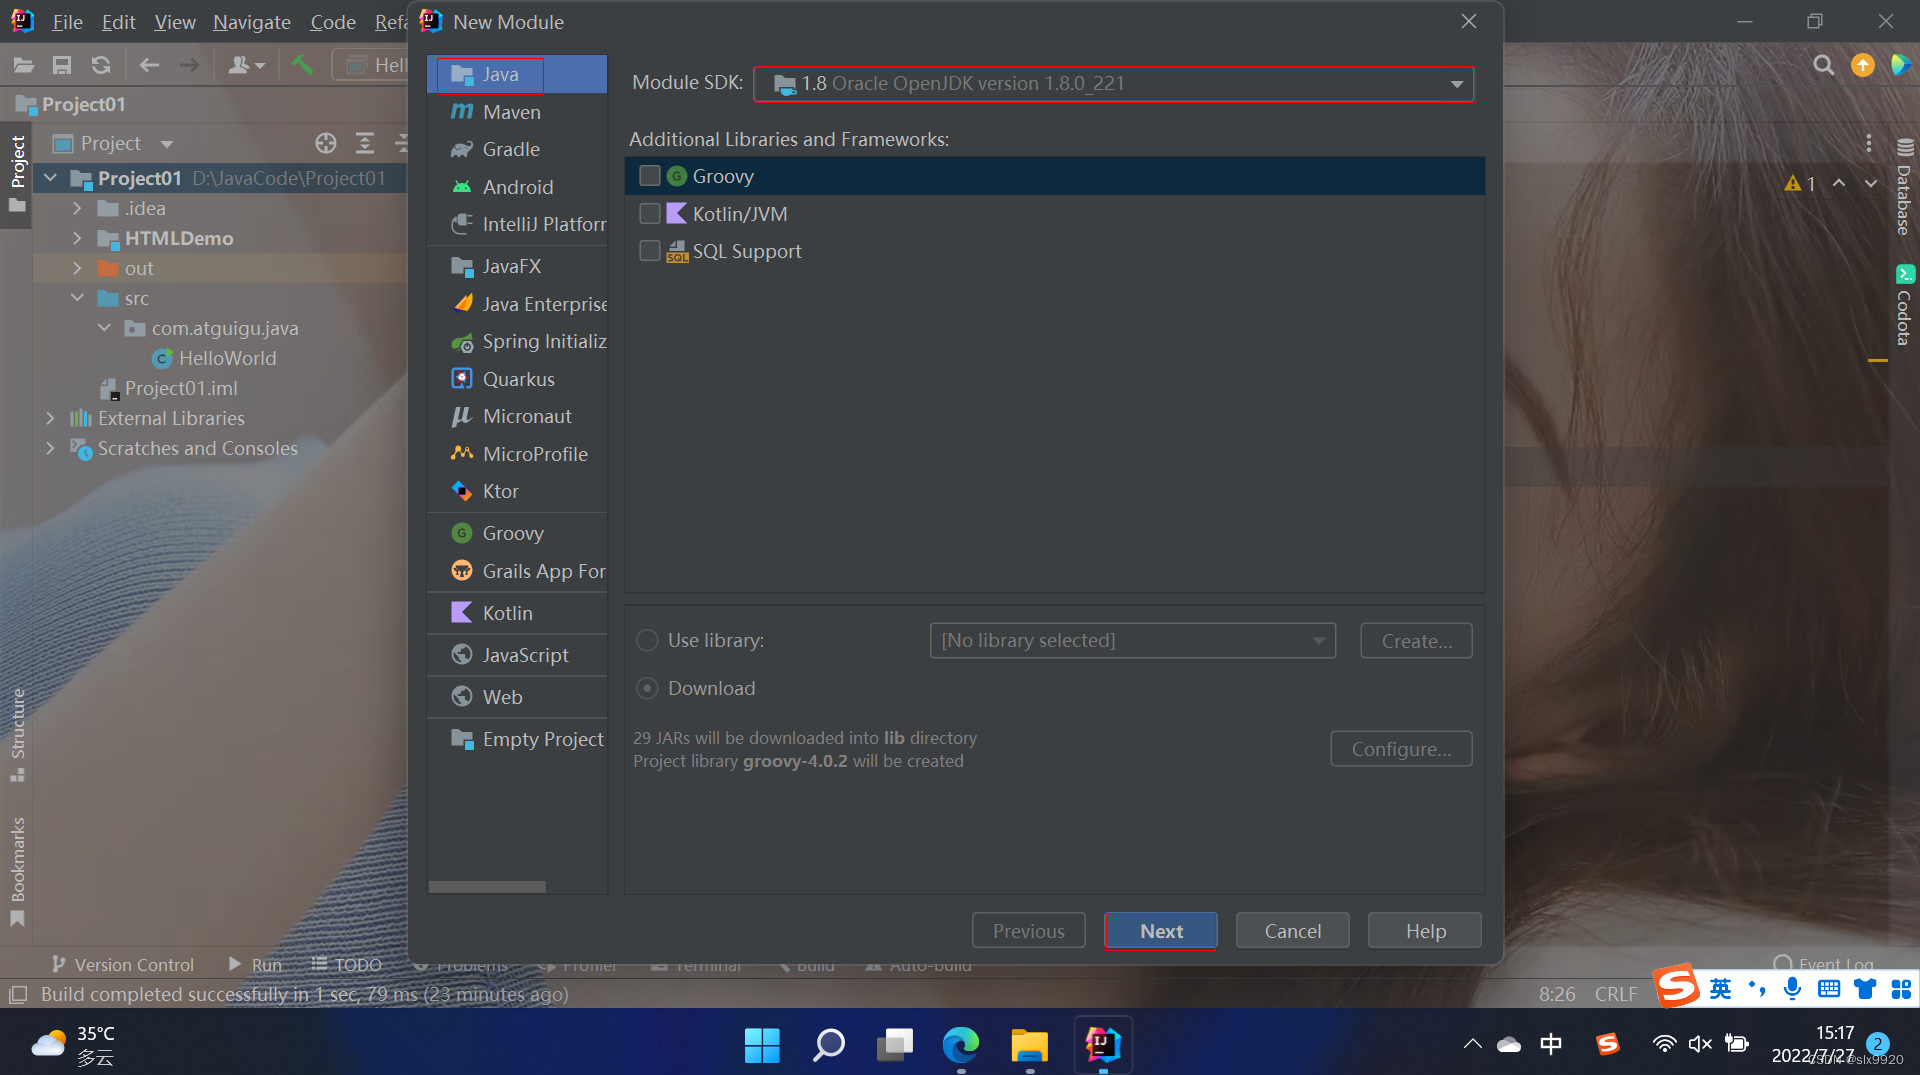The width and height of the screenshot is (1920, 1075).
Task: Select MicroProfile module type
Action: click(517, 454)
